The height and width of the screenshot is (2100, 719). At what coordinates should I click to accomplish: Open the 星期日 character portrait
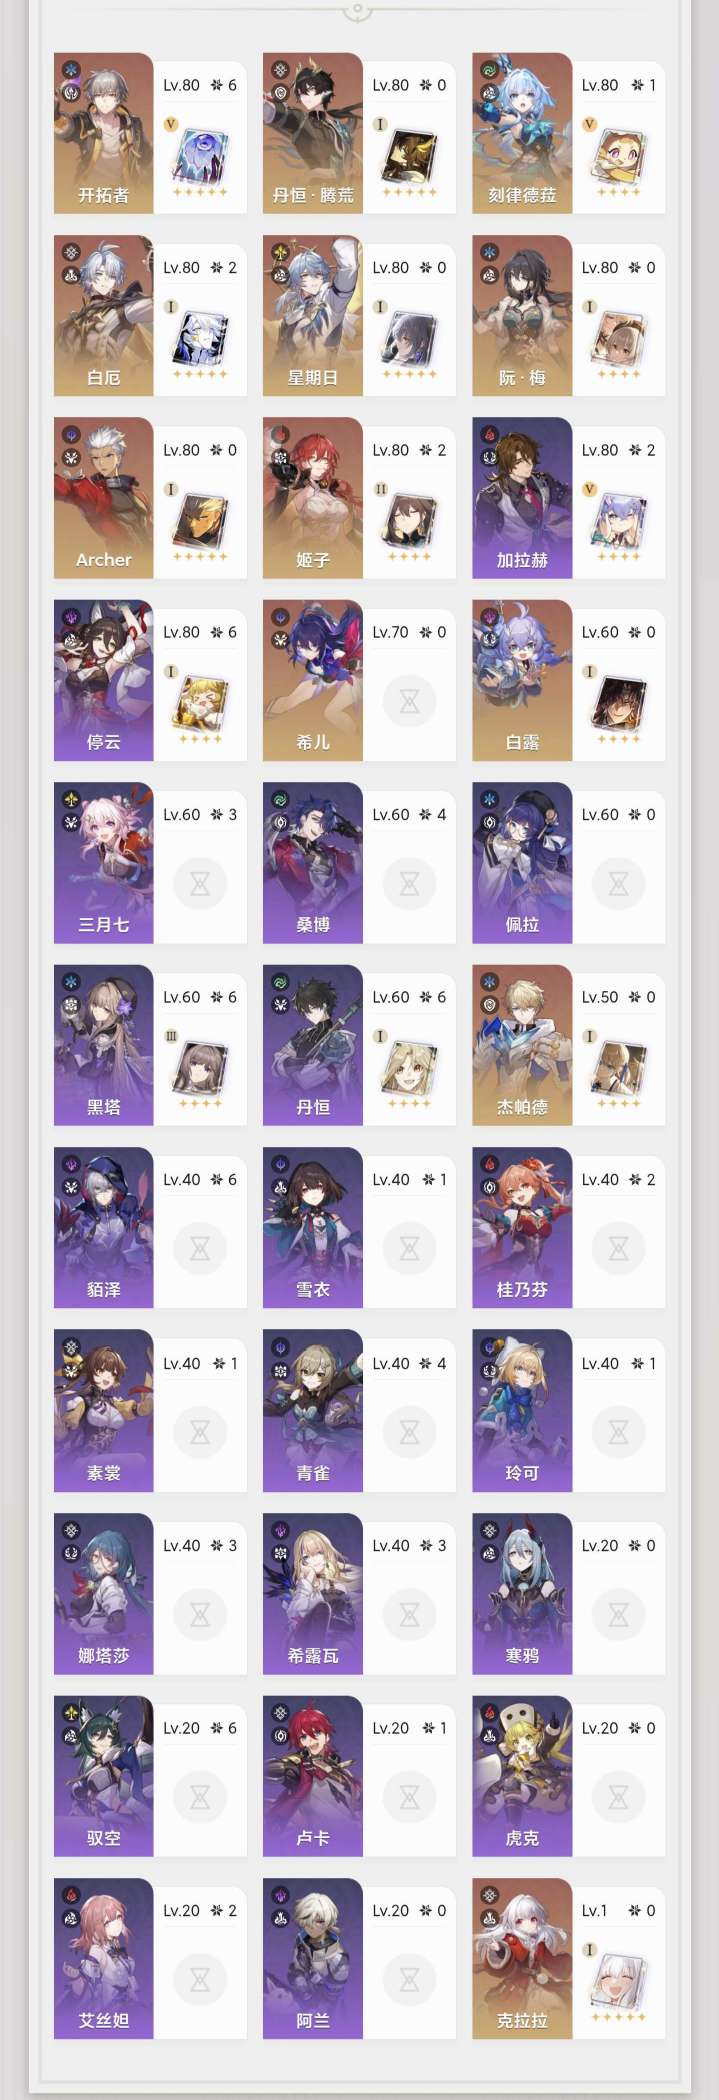313,315
